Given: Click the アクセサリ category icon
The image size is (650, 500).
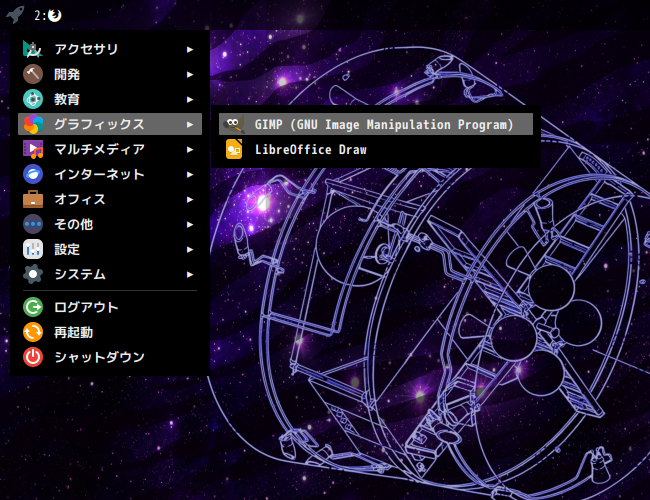Looking at the screenshot, I should pyautogui.click(x=33, y=49).
